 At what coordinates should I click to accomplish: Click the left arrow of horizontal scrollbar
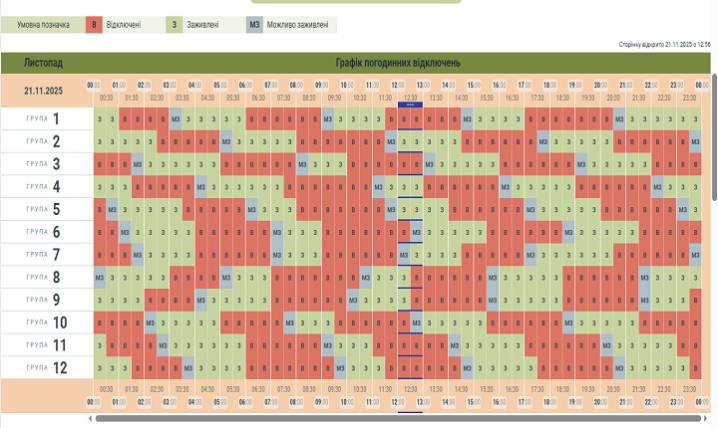90,419
